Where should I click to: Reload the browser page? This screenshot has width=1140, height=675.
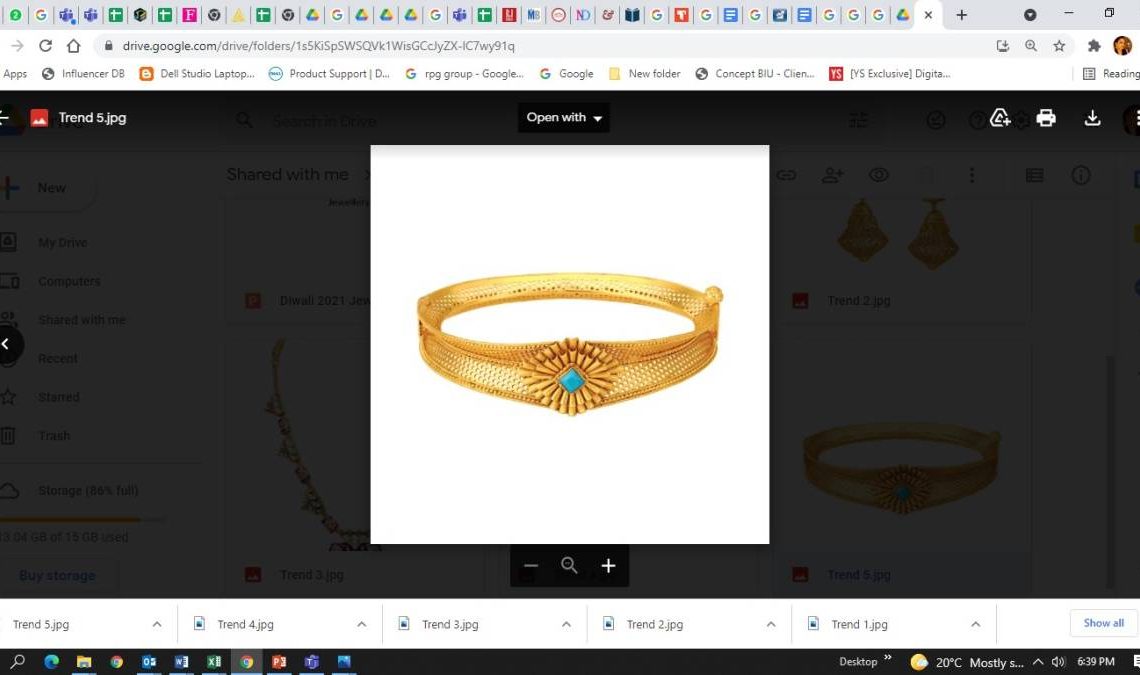[45, 46]
